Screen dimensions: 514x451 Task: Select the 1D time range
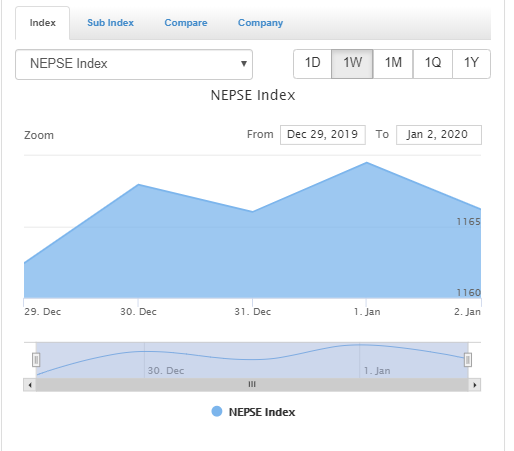pyautogui.click(x=313, y=64)
